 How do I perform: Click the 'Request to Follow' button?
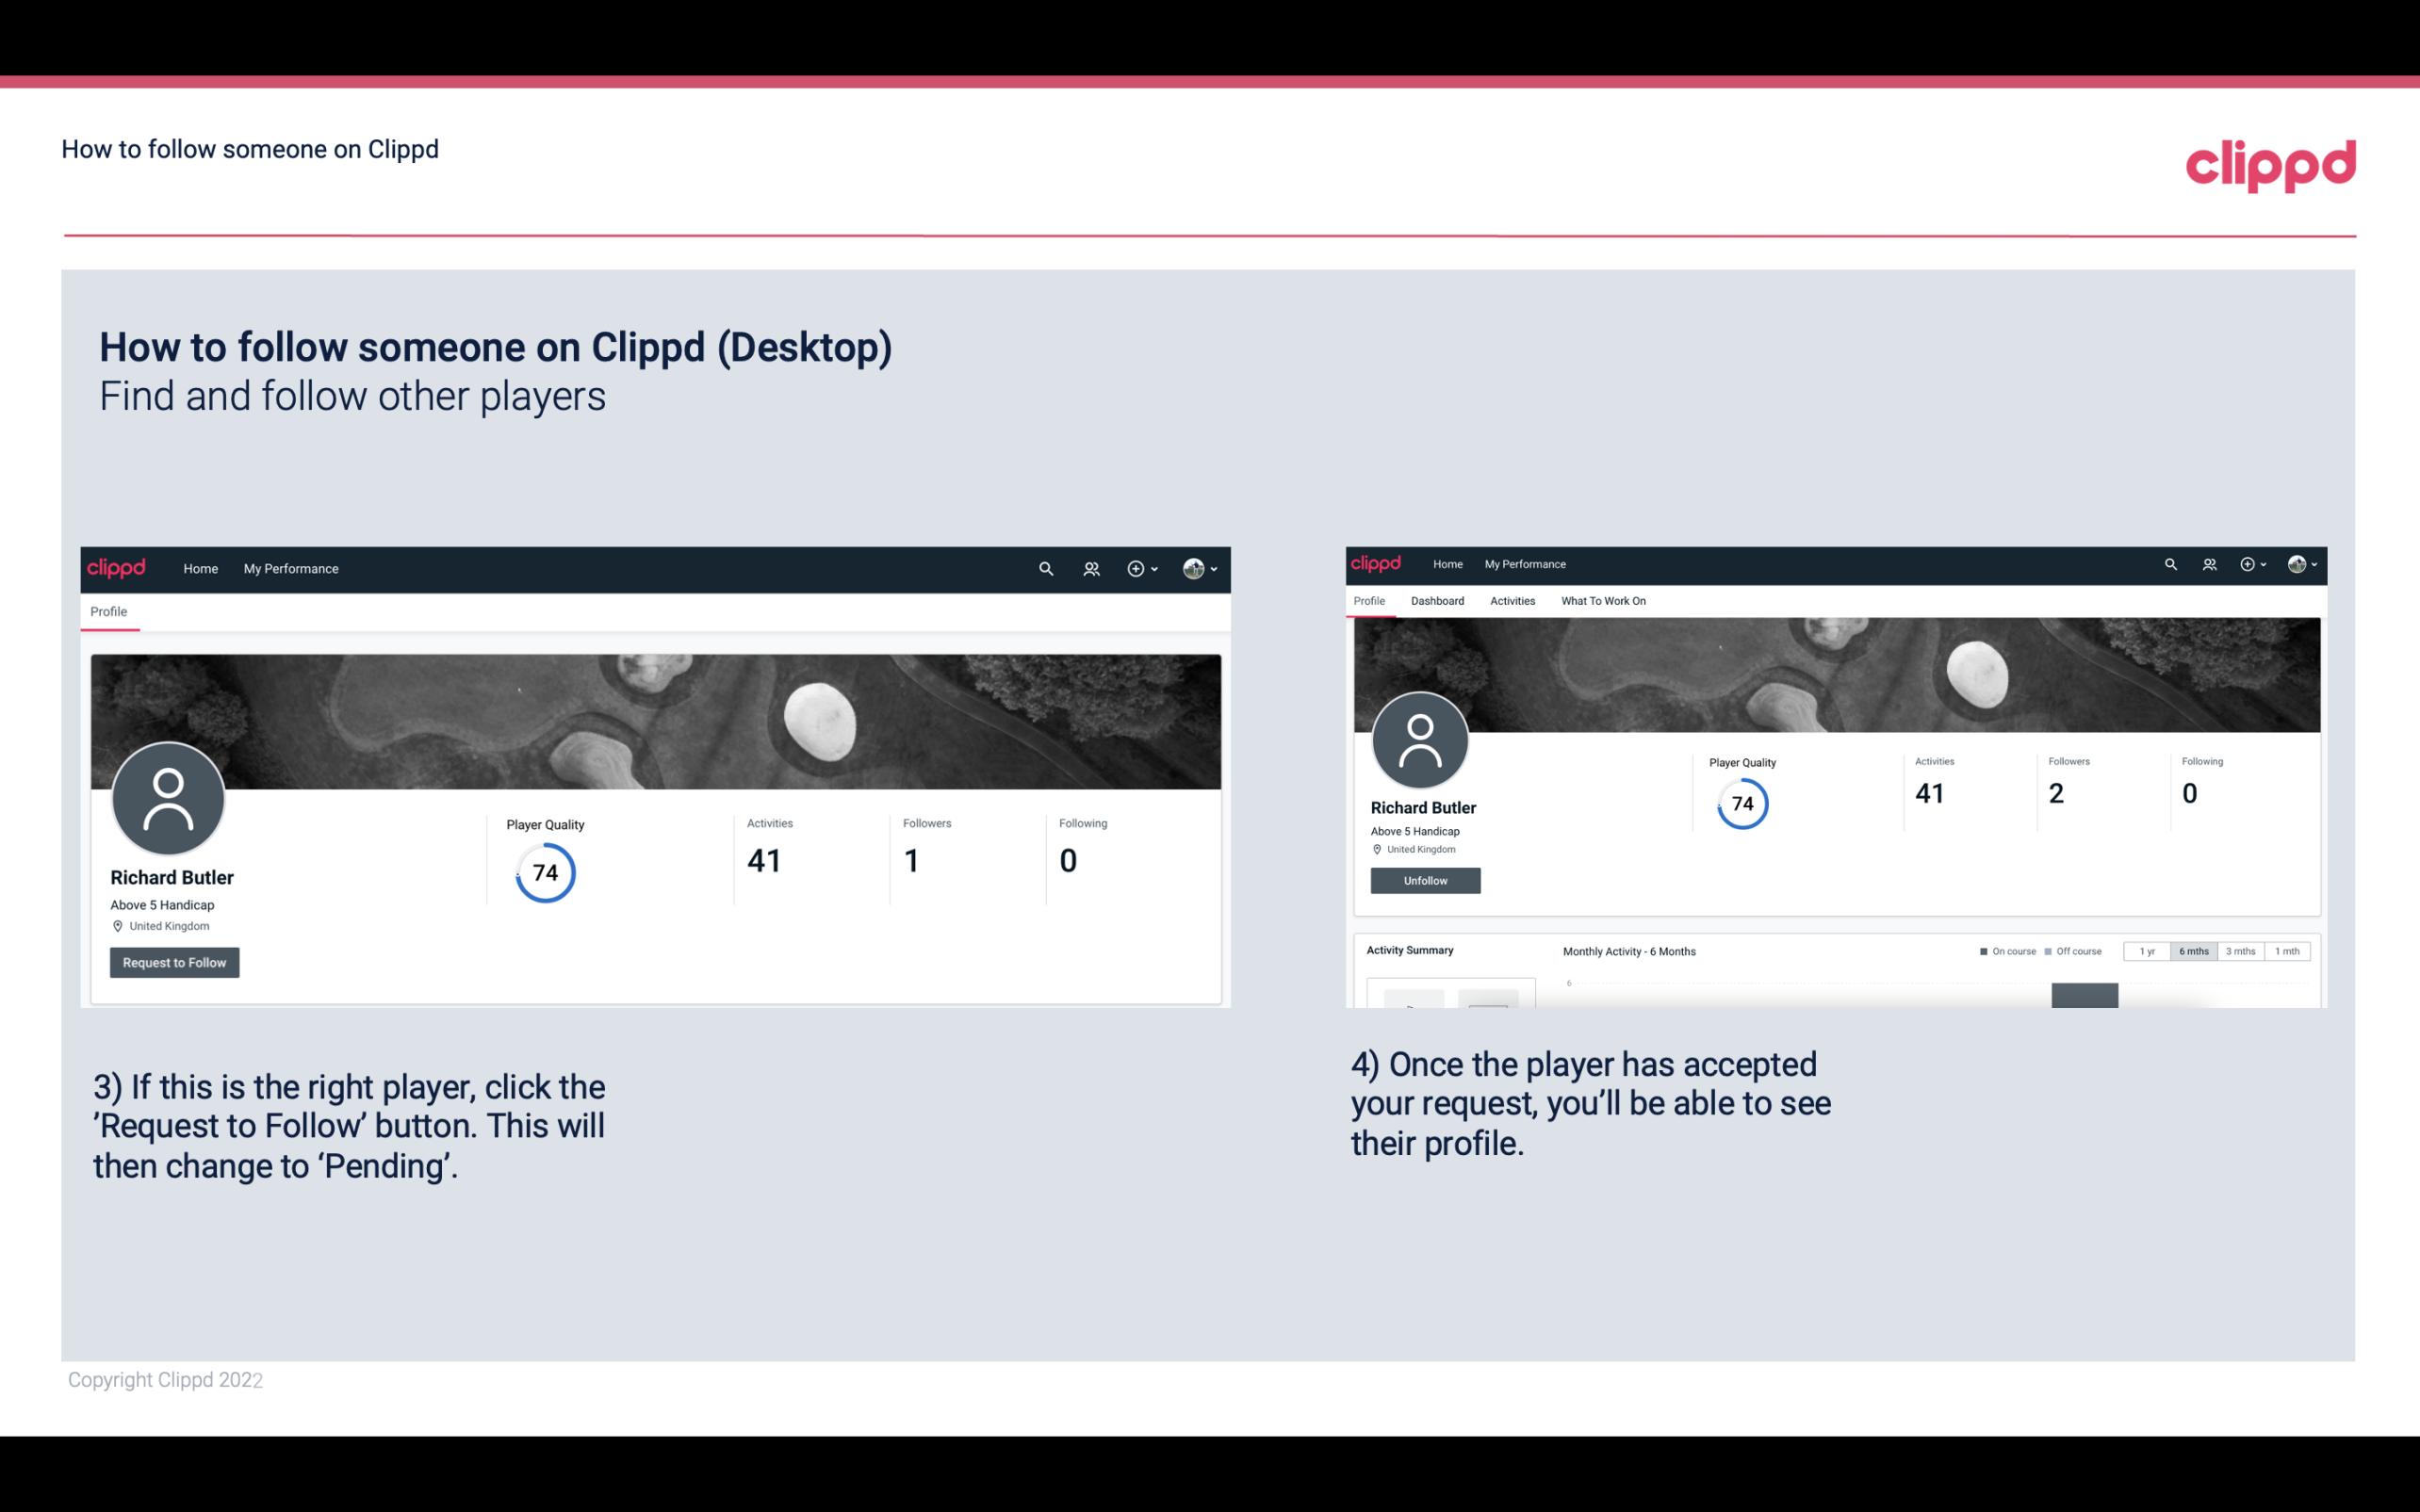coord(174,962)
